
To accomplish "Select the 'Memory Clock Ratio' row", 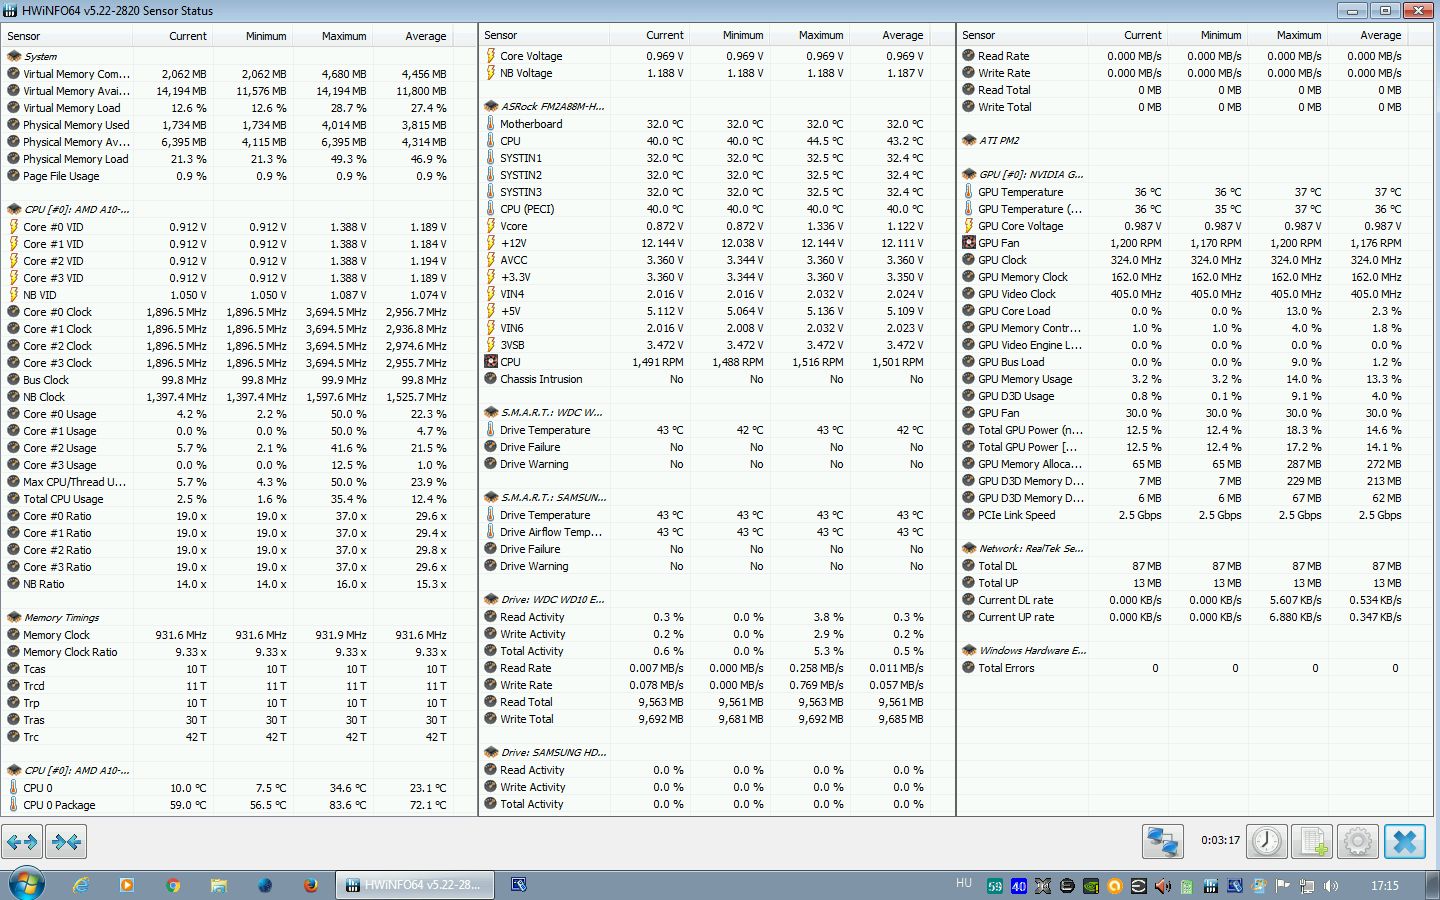I will (239, 652).
